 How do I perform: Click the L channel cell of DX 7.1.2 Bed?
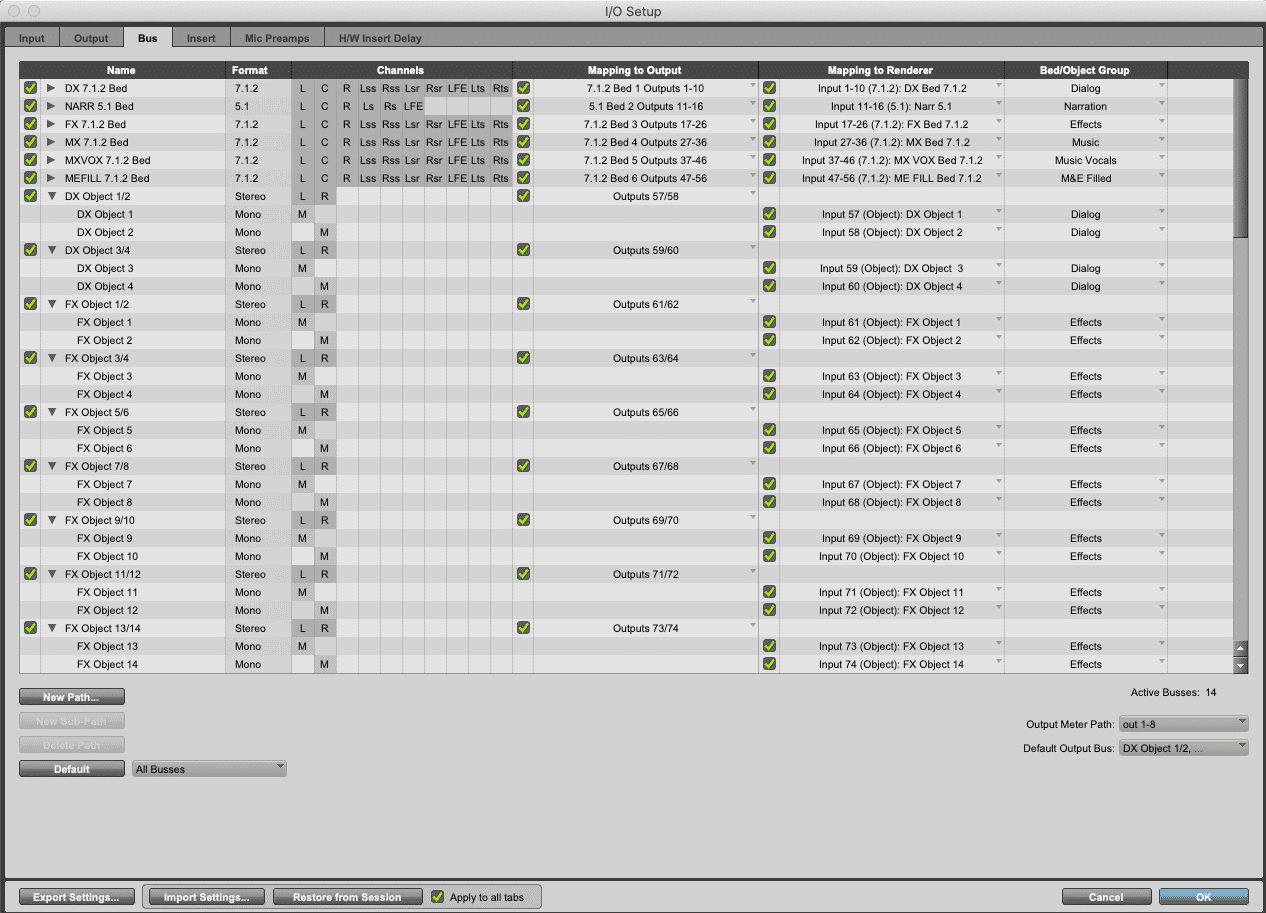click(302, 88)
